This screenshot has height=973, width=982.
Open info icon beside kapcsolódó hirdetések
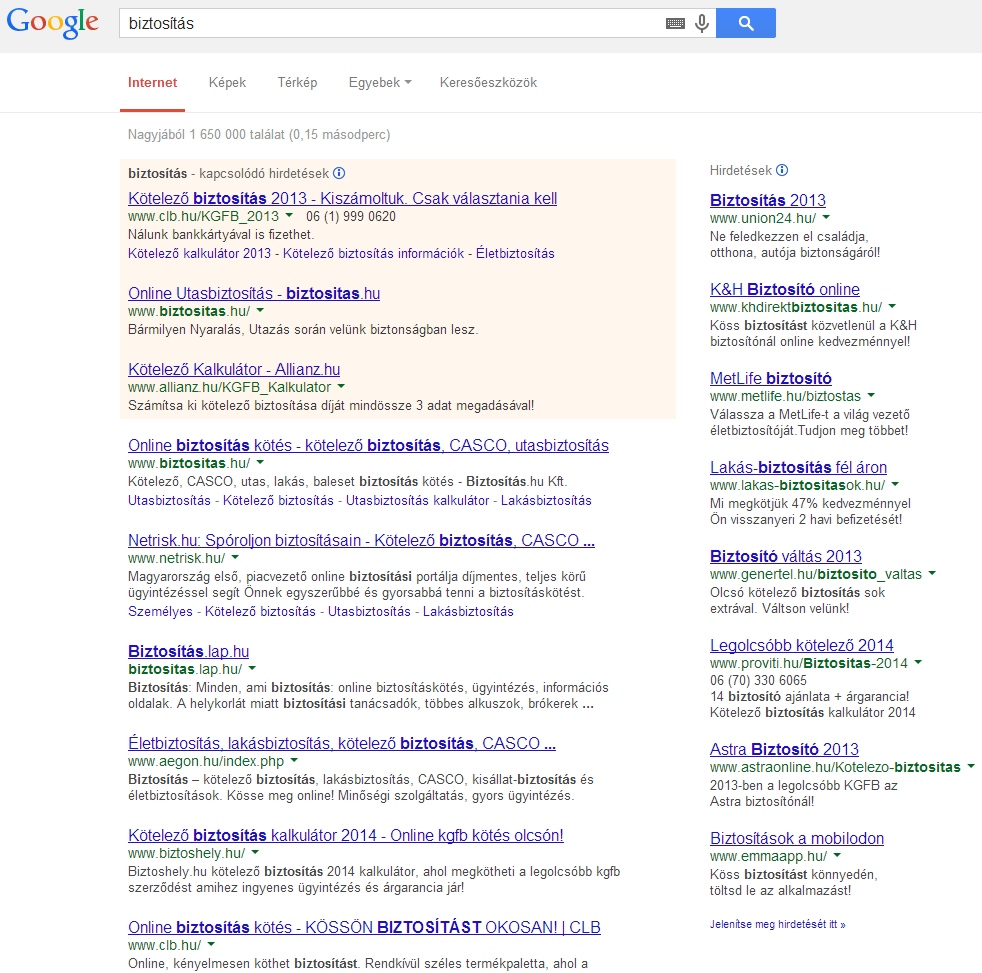coord(339,173)
